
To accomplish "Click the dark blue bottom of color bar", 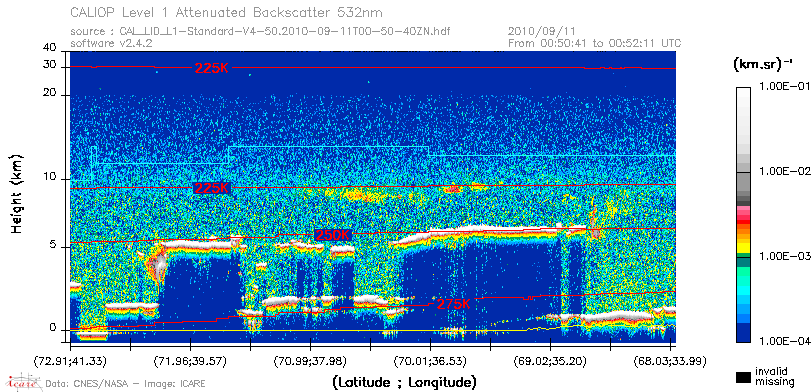I will (x=743, y=333).
